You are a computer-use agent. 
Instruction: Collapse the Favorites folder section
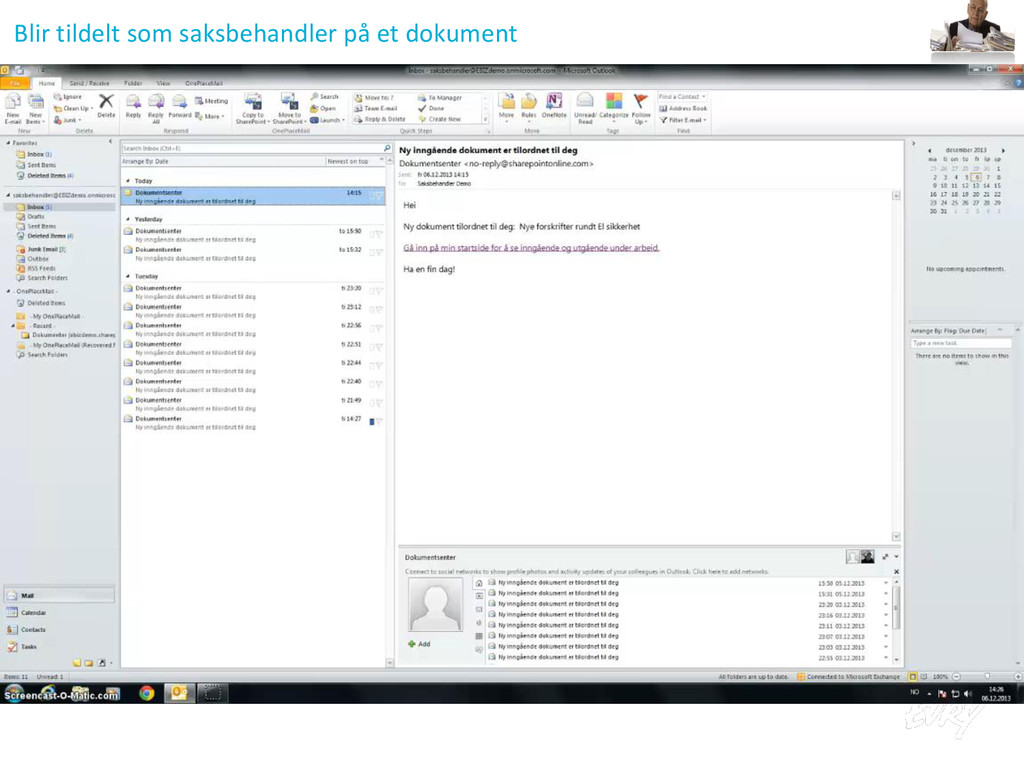8,143
